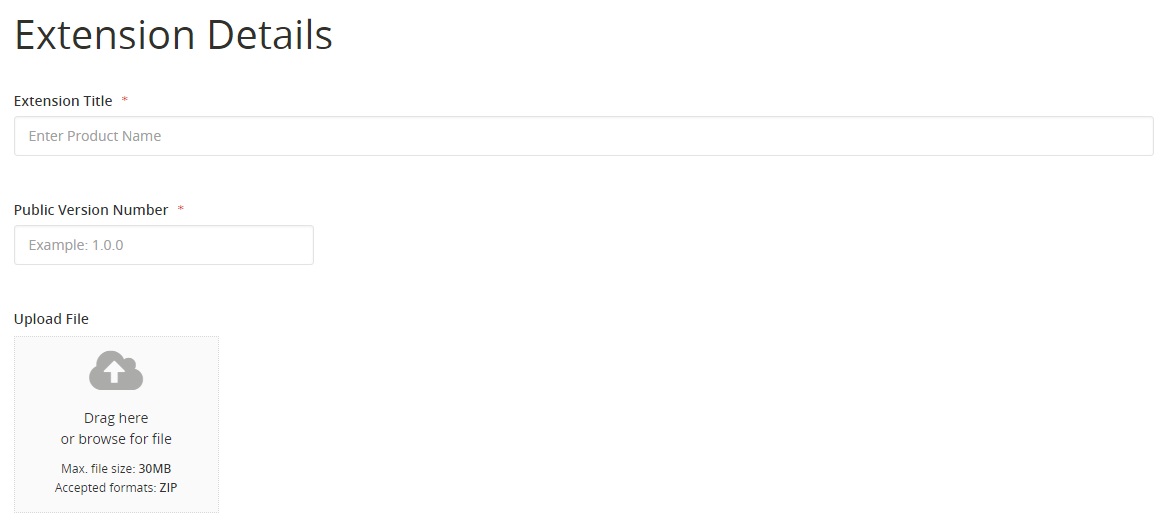The image size is (1163, 525).
Task: Click the 'Example: 1.0.0' placeholder text
Action: pos(76,245)
